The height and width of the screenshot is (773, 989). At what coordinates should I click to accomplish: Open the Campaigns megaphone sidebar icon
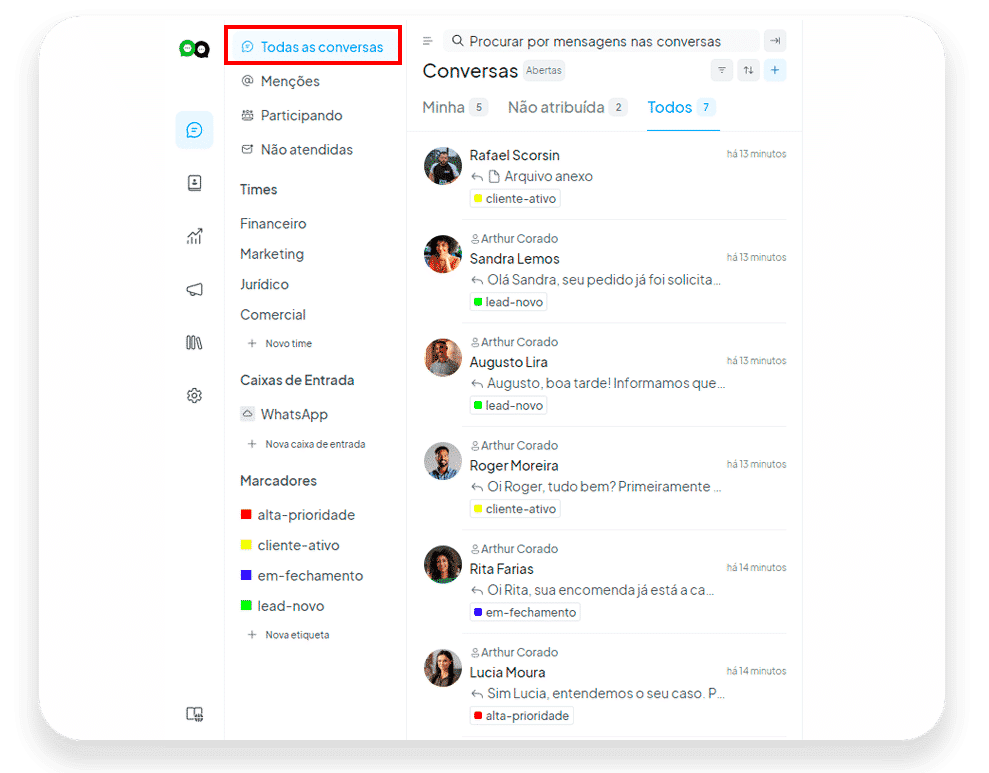194,289
